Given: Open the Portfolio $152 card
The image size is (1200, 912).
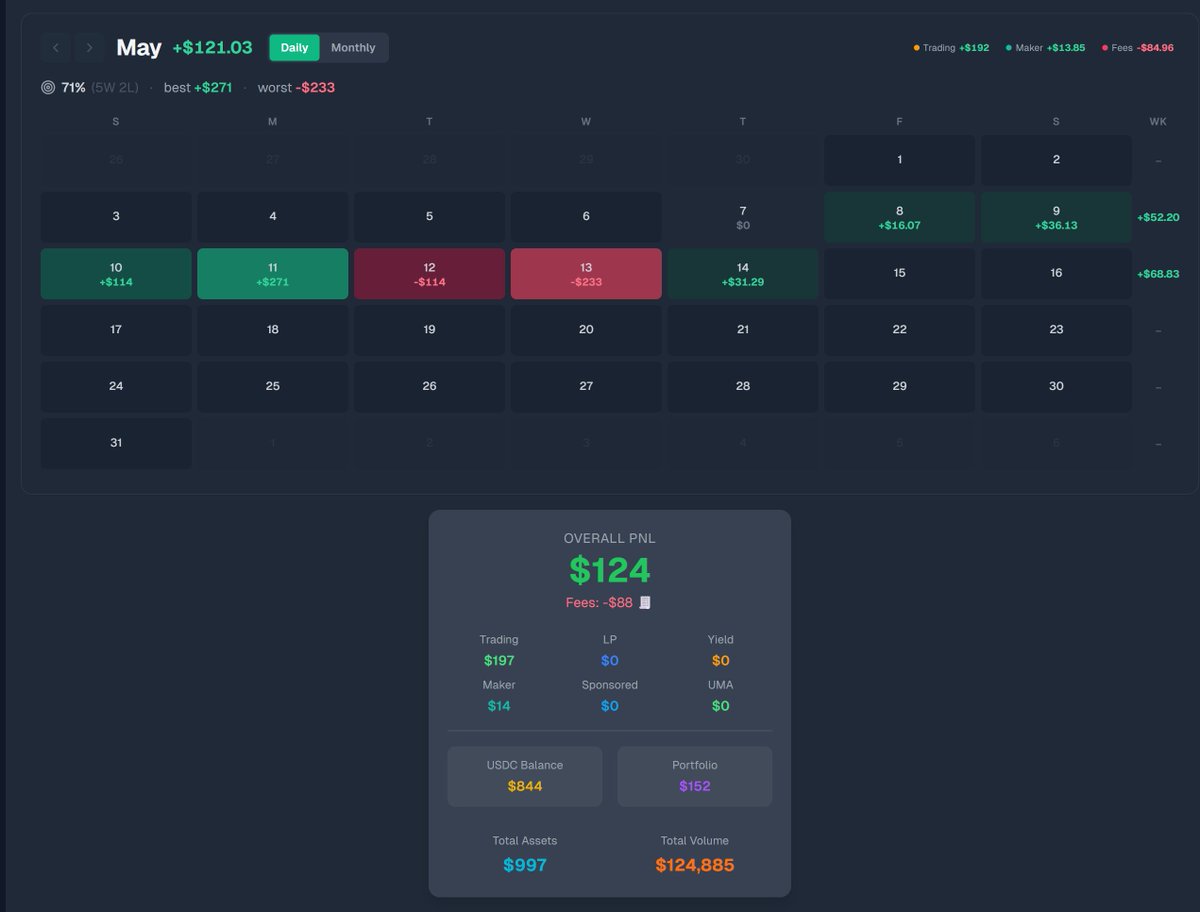Looking at the screenshot, I should click(695, 776).
